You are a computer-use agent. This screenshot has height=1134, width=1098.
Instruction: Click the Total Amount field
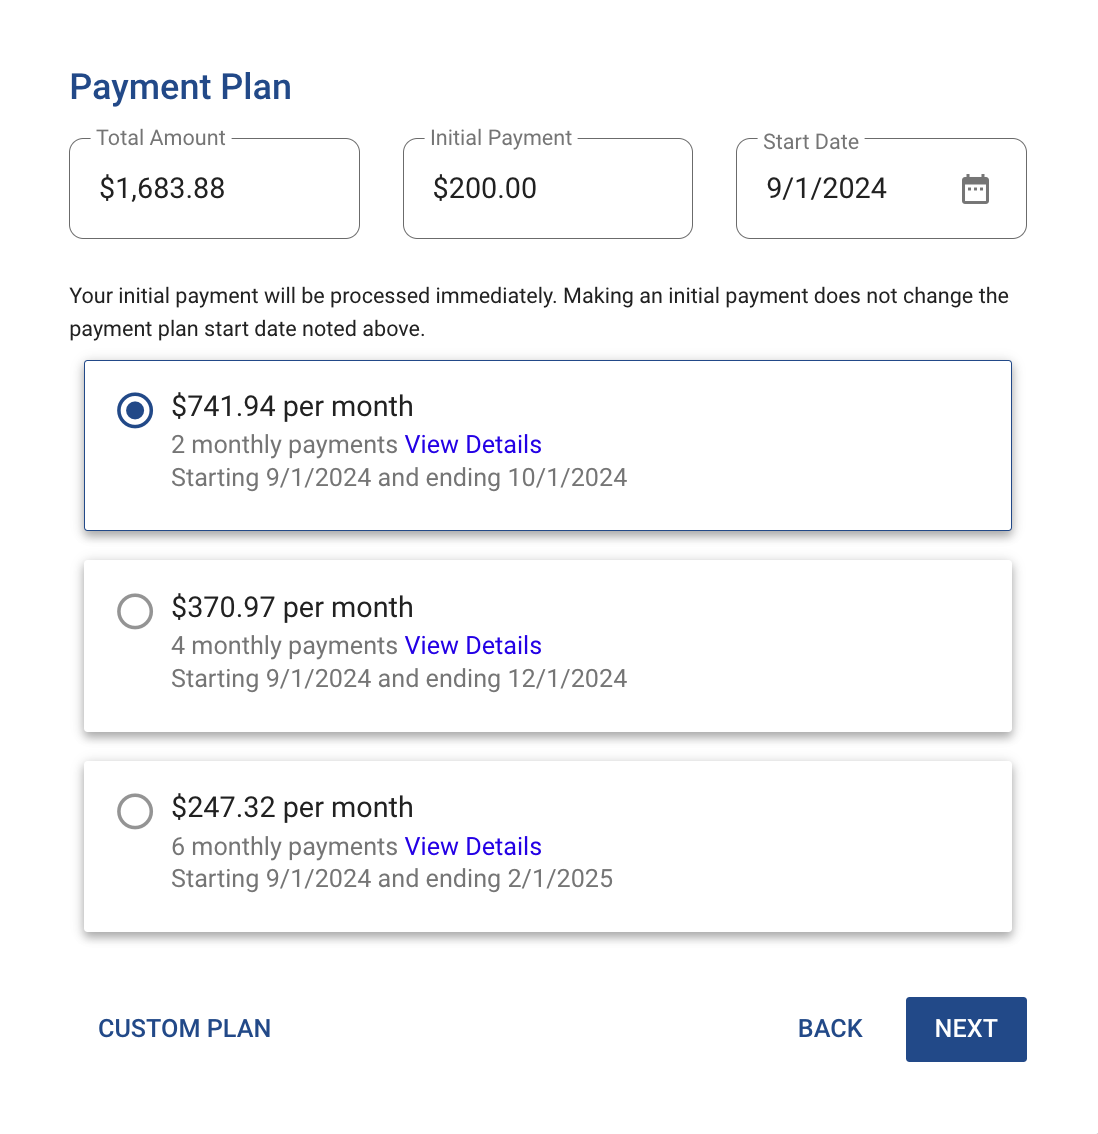point(214,188)
